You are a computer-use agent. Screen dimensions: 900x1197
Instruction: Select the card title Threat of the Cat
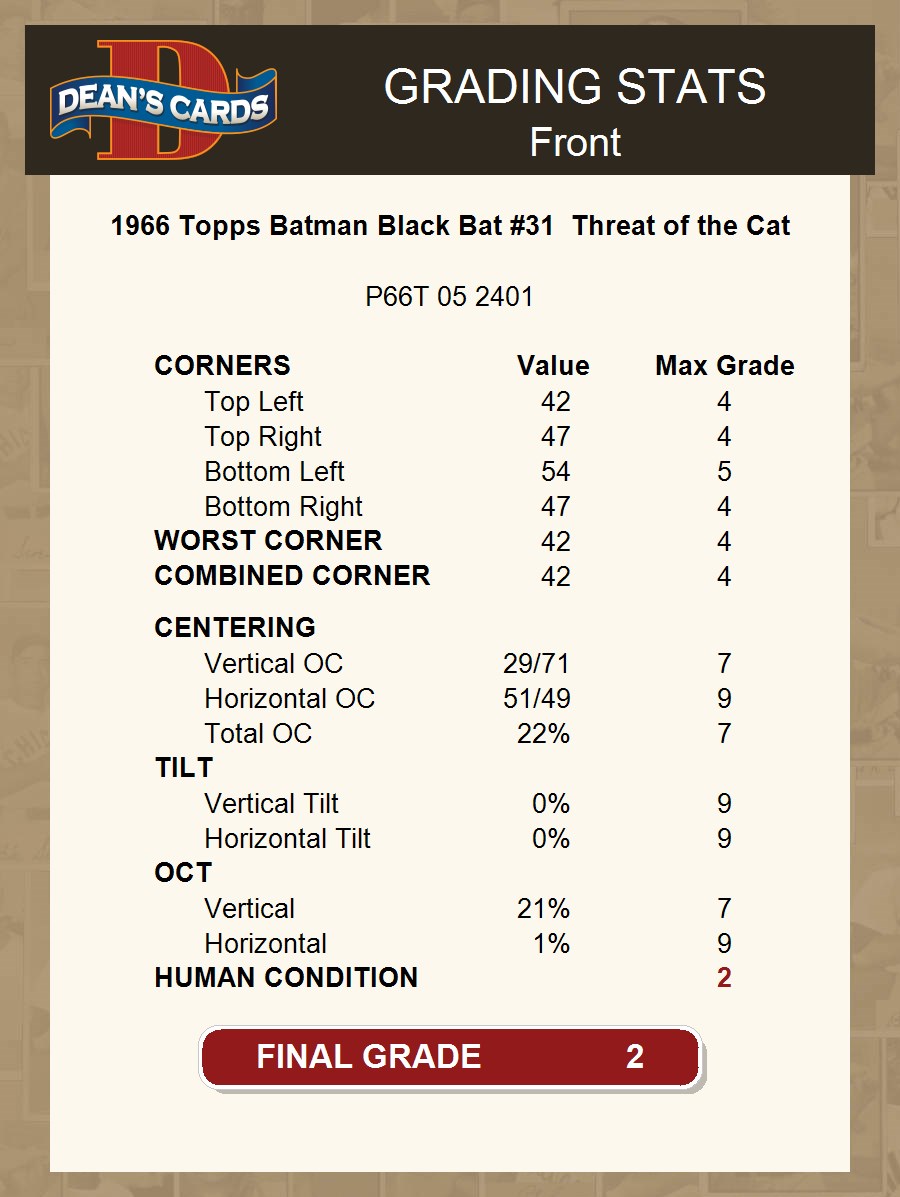(450, 226)
